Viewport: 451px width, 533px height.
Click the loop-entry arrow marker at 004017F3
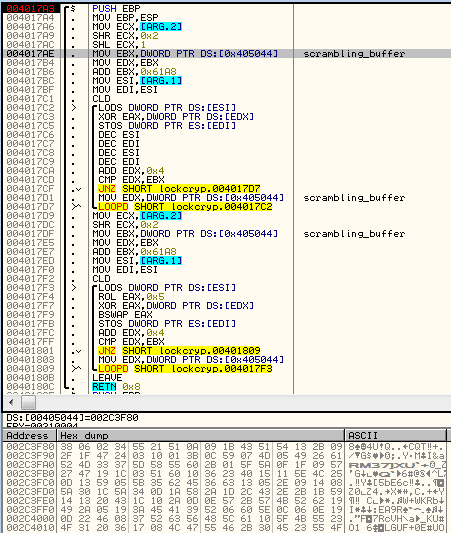[x=74, y=288]
